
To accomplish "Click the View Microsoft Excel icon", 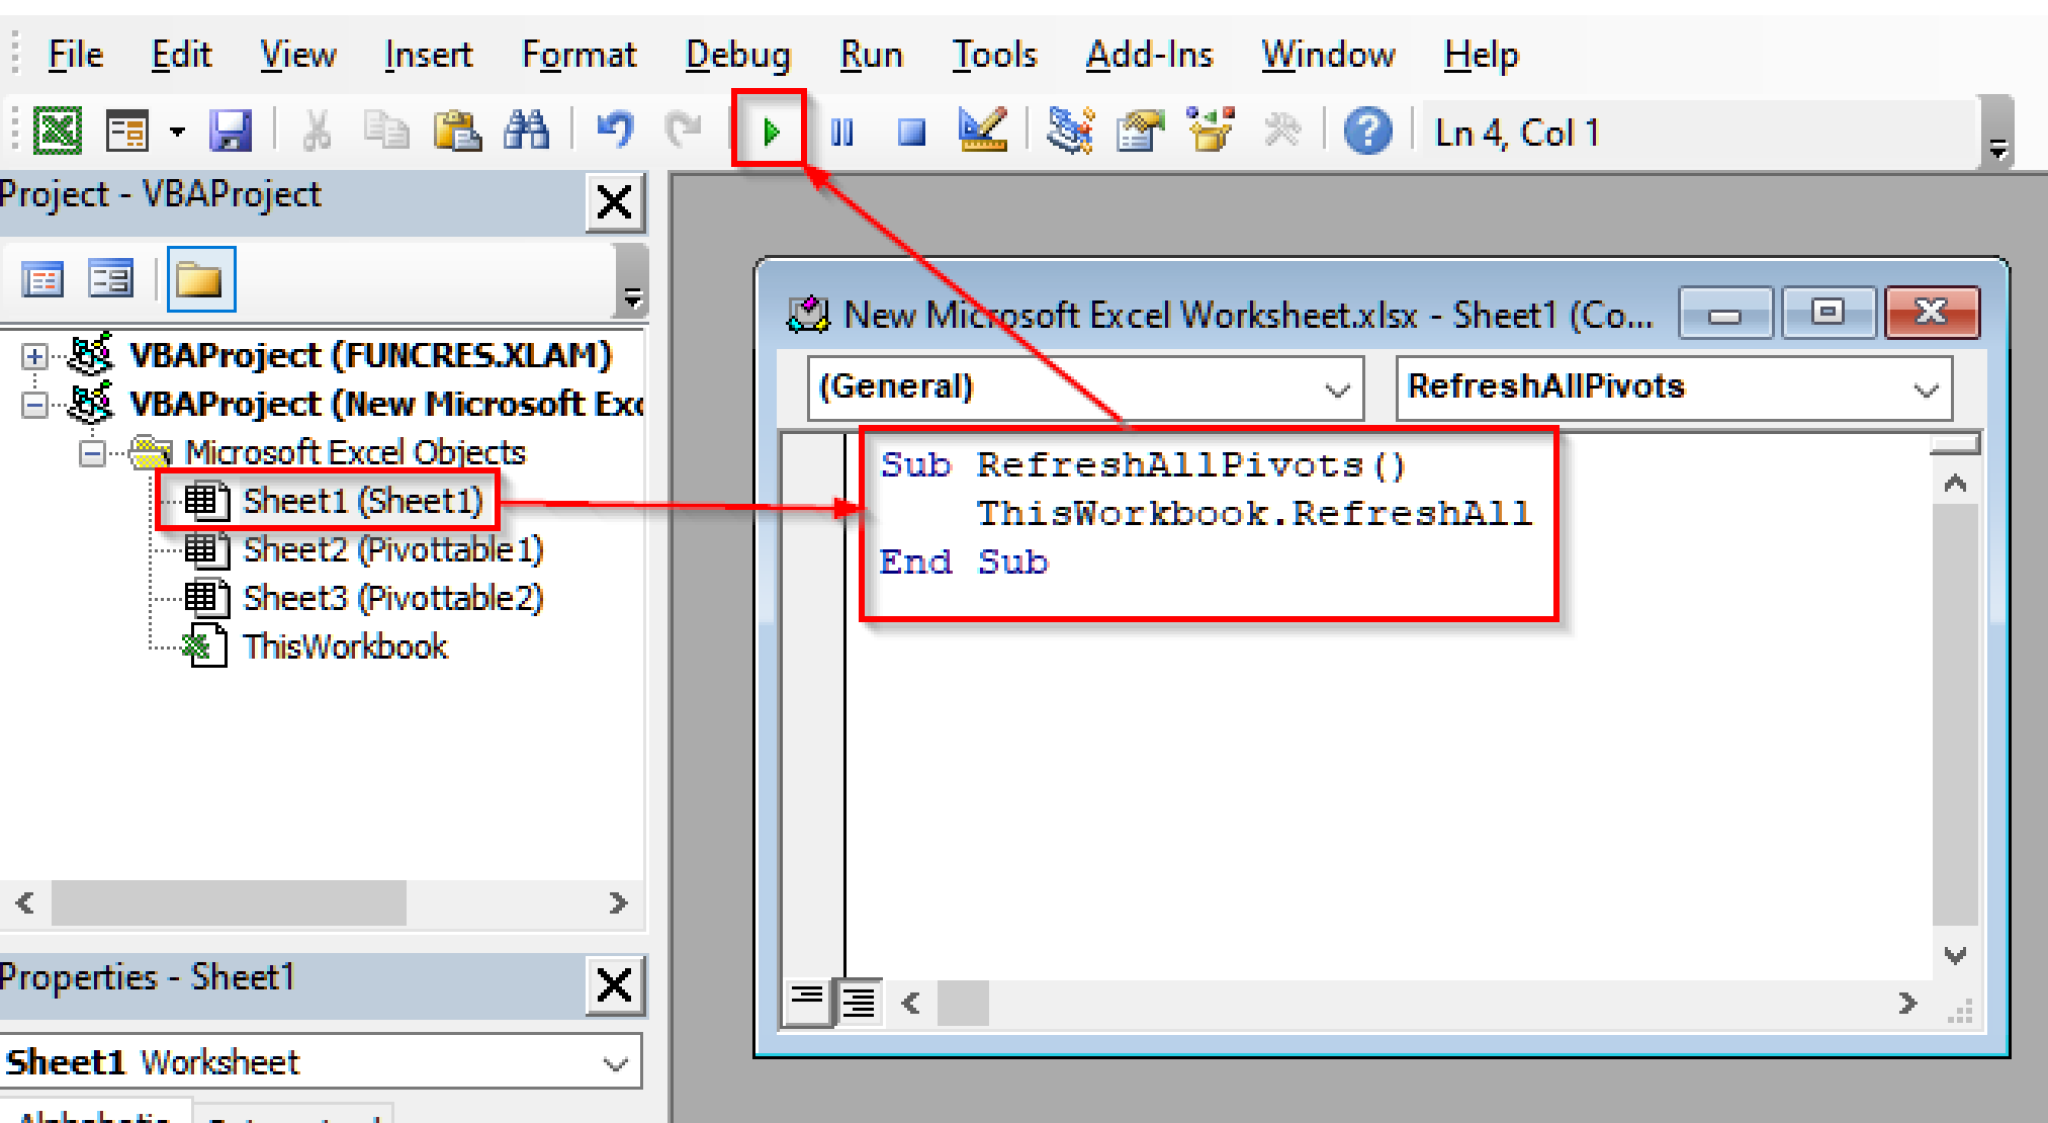I will point(57,130).
